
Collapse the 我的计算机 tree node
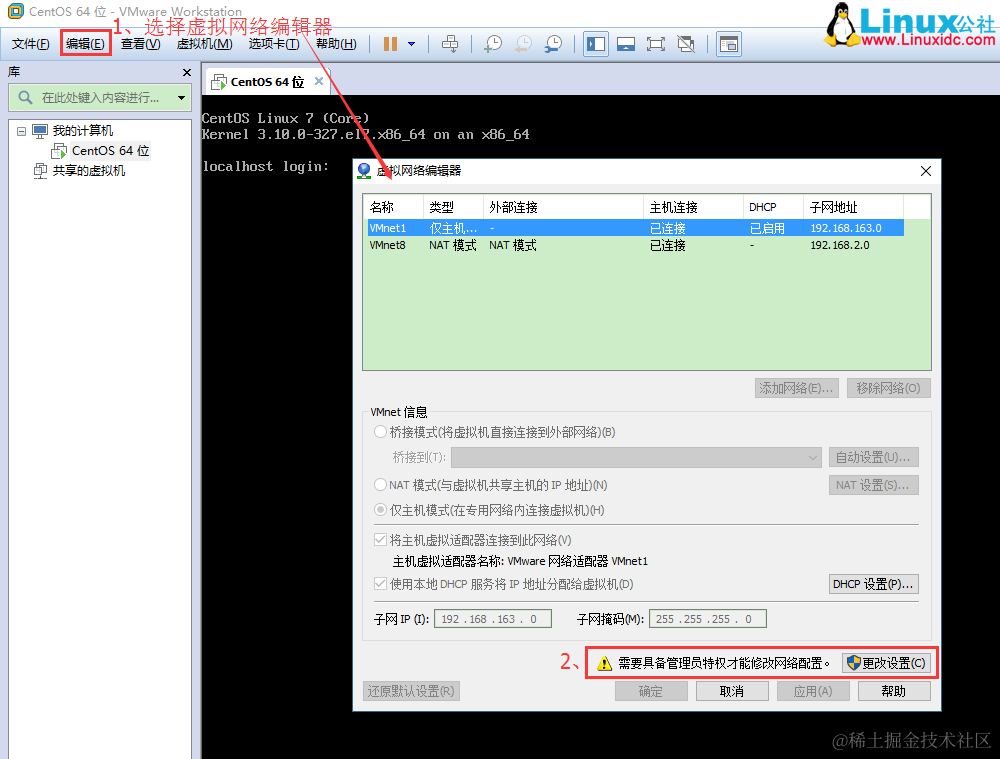click(21, 130)
